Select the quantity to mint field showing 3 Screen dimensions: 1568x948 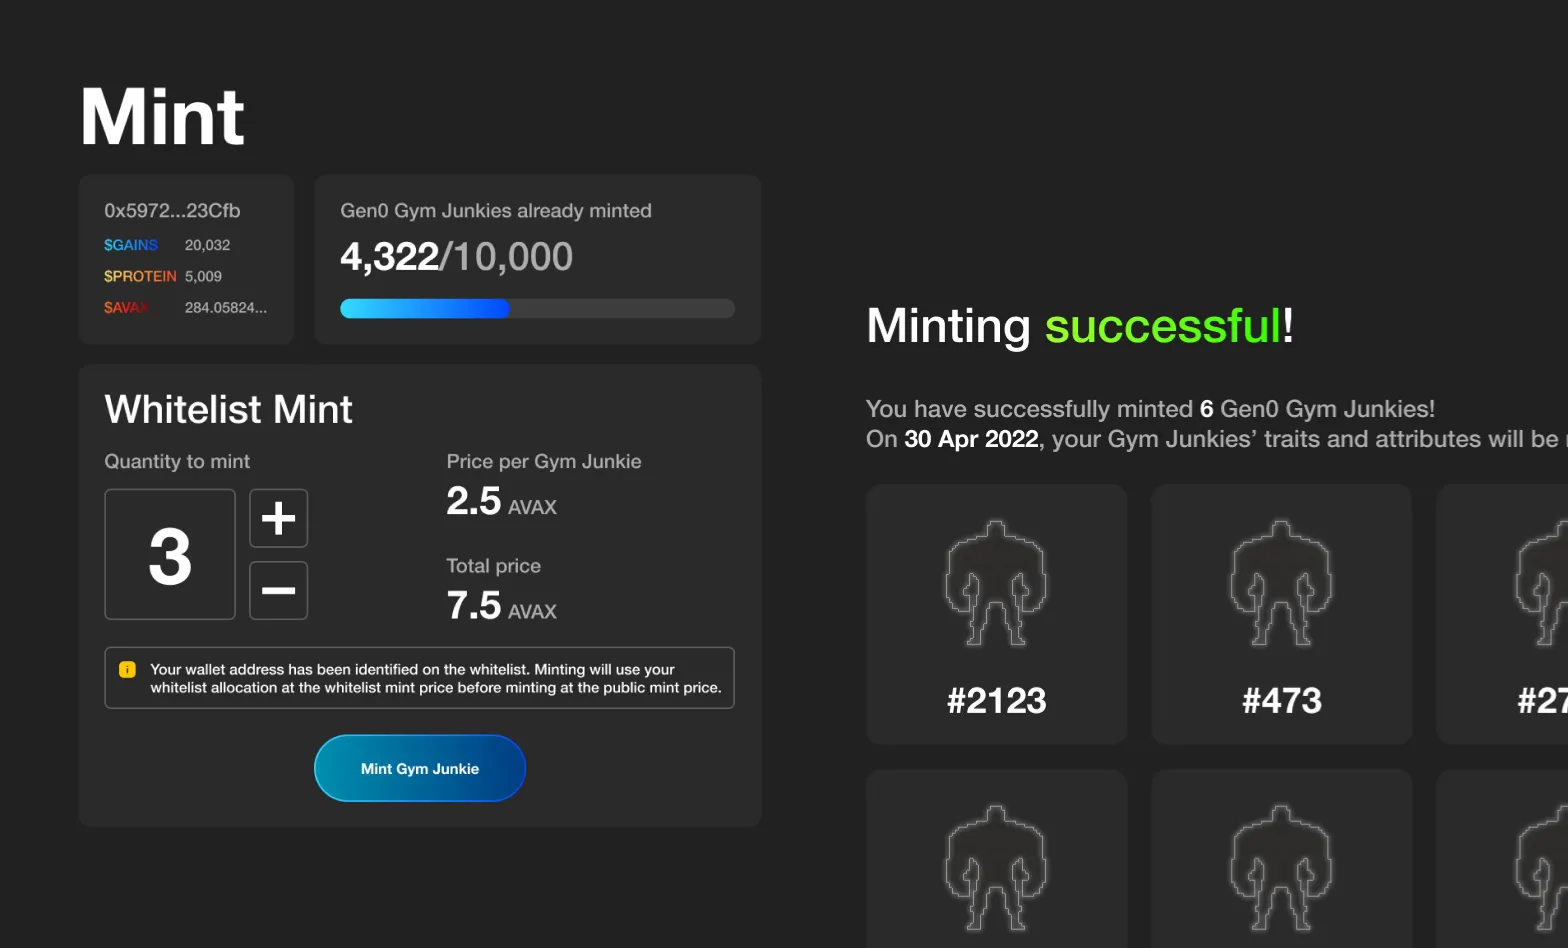[x=170, y=554]
